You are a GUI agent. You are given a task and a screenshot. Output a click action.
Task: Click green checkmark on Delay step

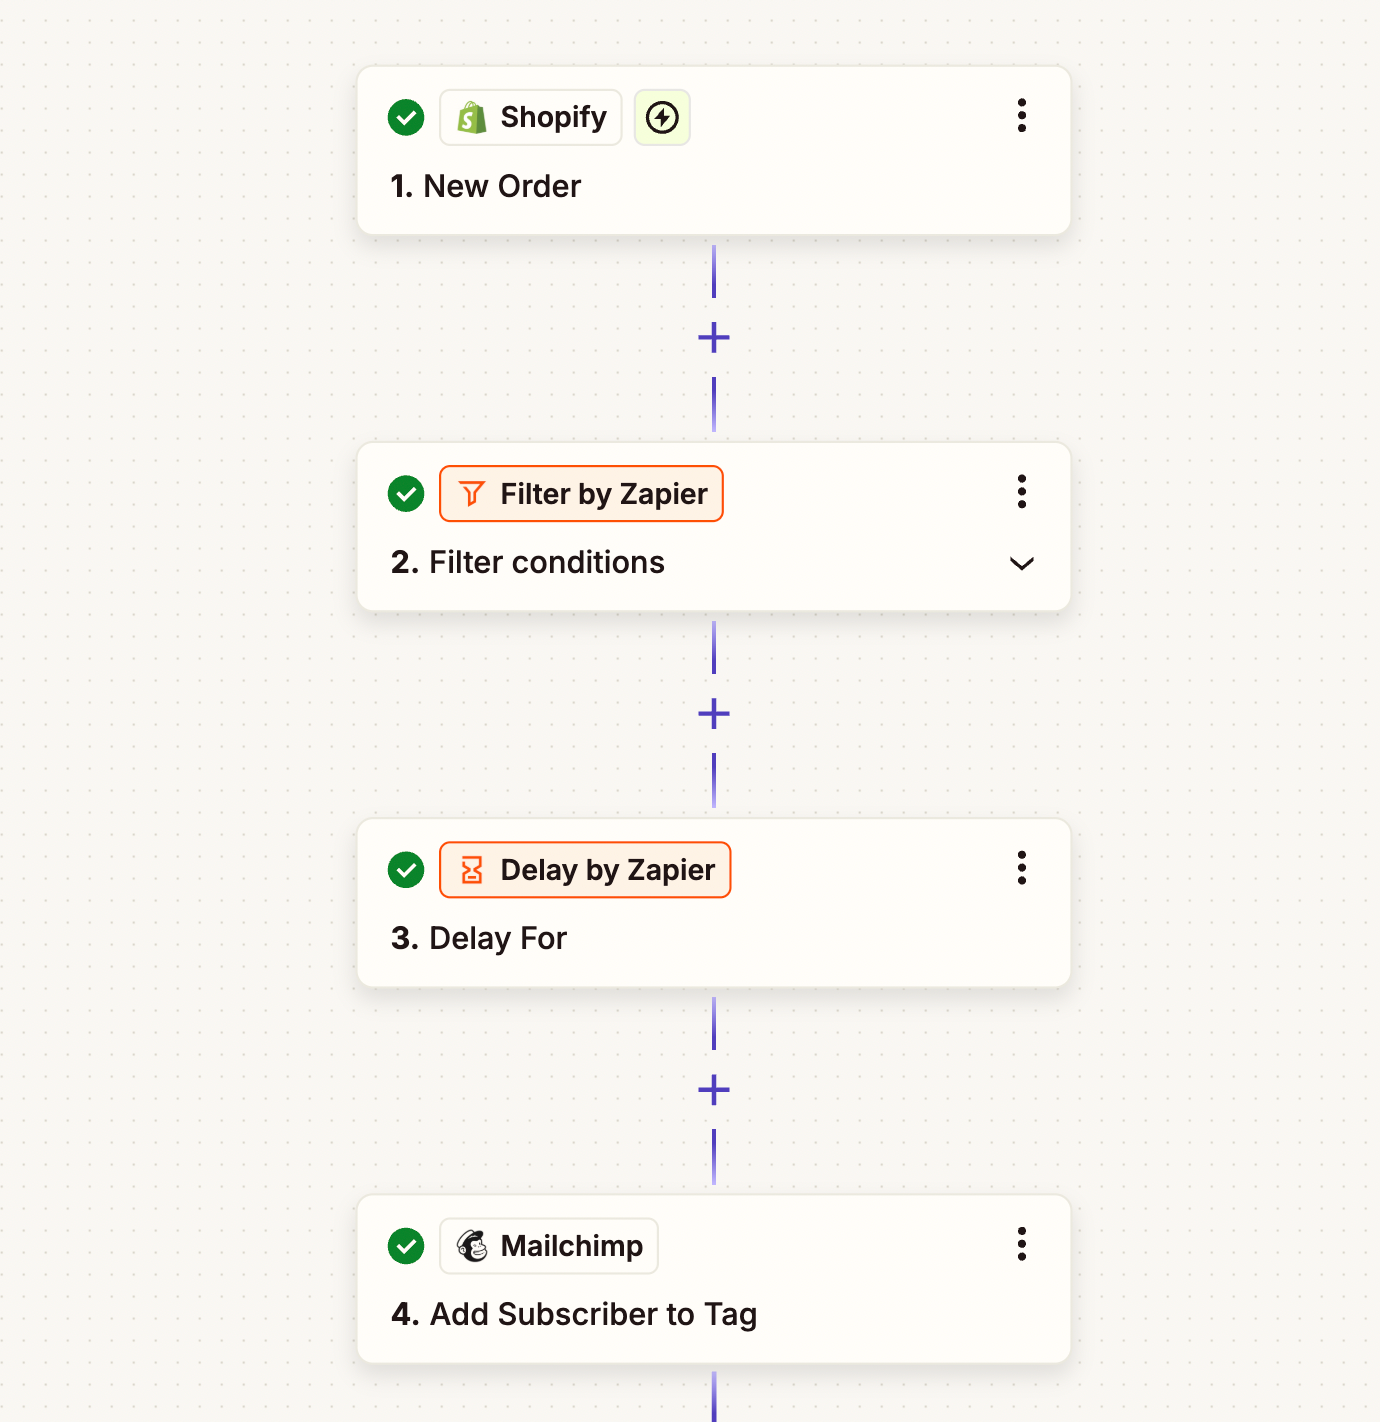coord(406,870)
